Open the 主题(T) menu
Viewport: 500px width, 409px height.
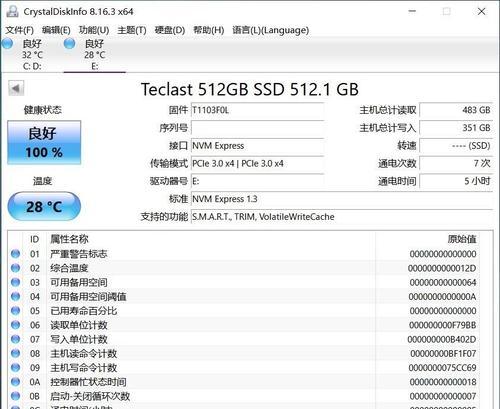click(x=132, y=30)
